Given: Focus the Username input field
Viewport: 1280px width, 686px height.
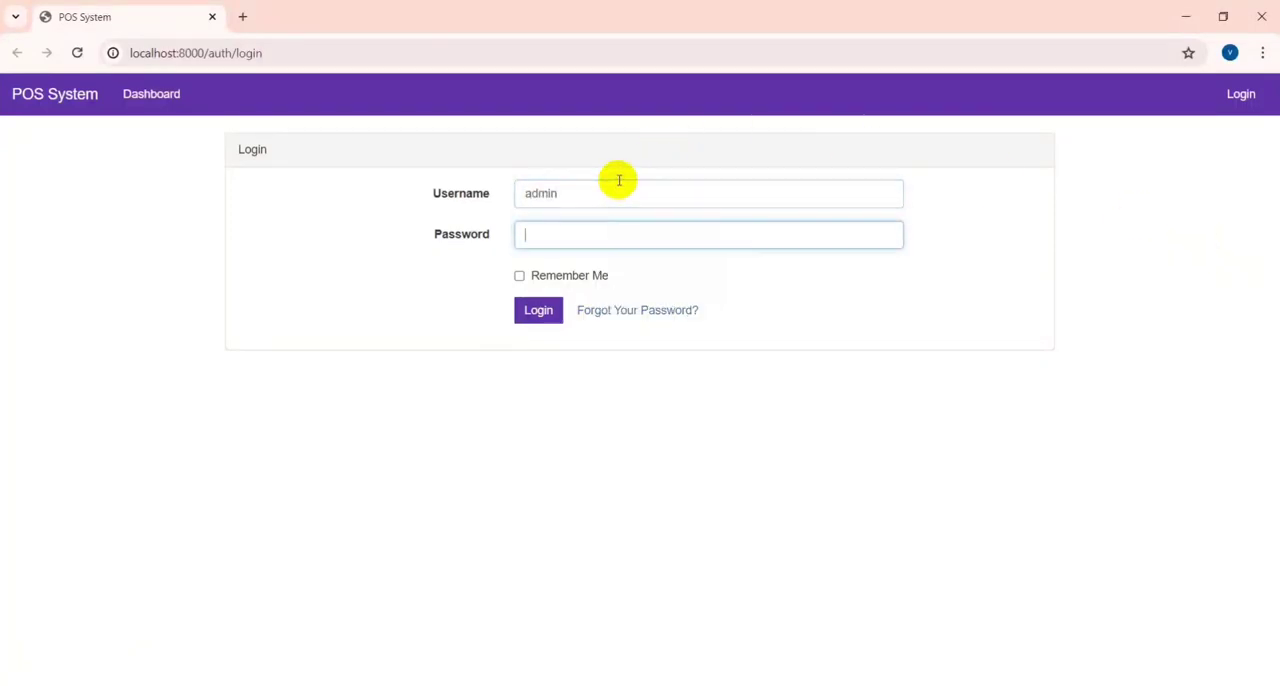Looking at the screenshot, I should pyautogui.click(x=708, y=194).
